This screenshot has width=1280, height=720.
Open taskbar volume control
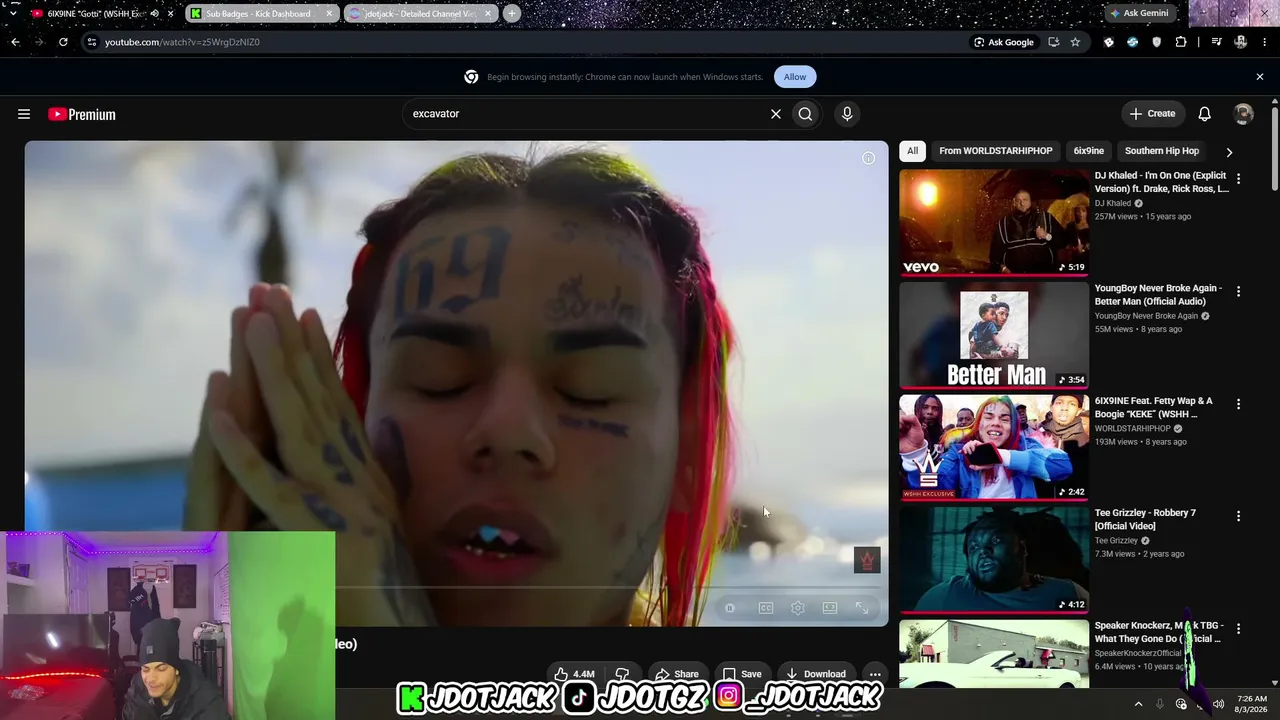click(1218, 704)
